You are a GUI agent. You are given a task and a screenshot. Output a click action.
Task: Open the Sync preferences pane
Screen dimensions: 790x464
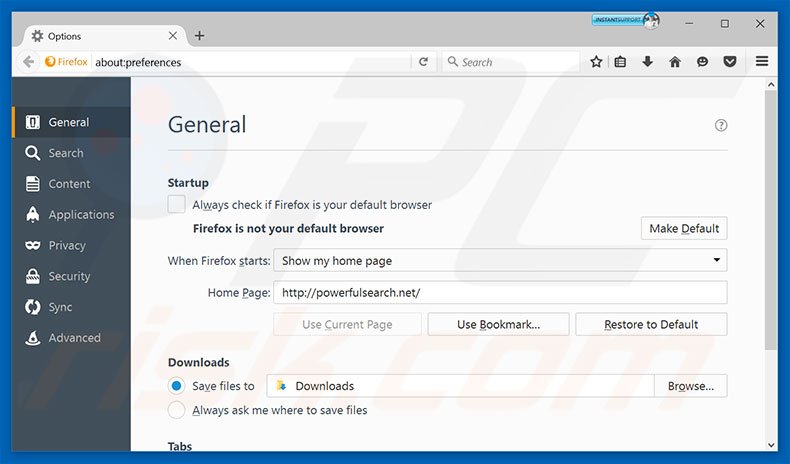coord(71,307)
